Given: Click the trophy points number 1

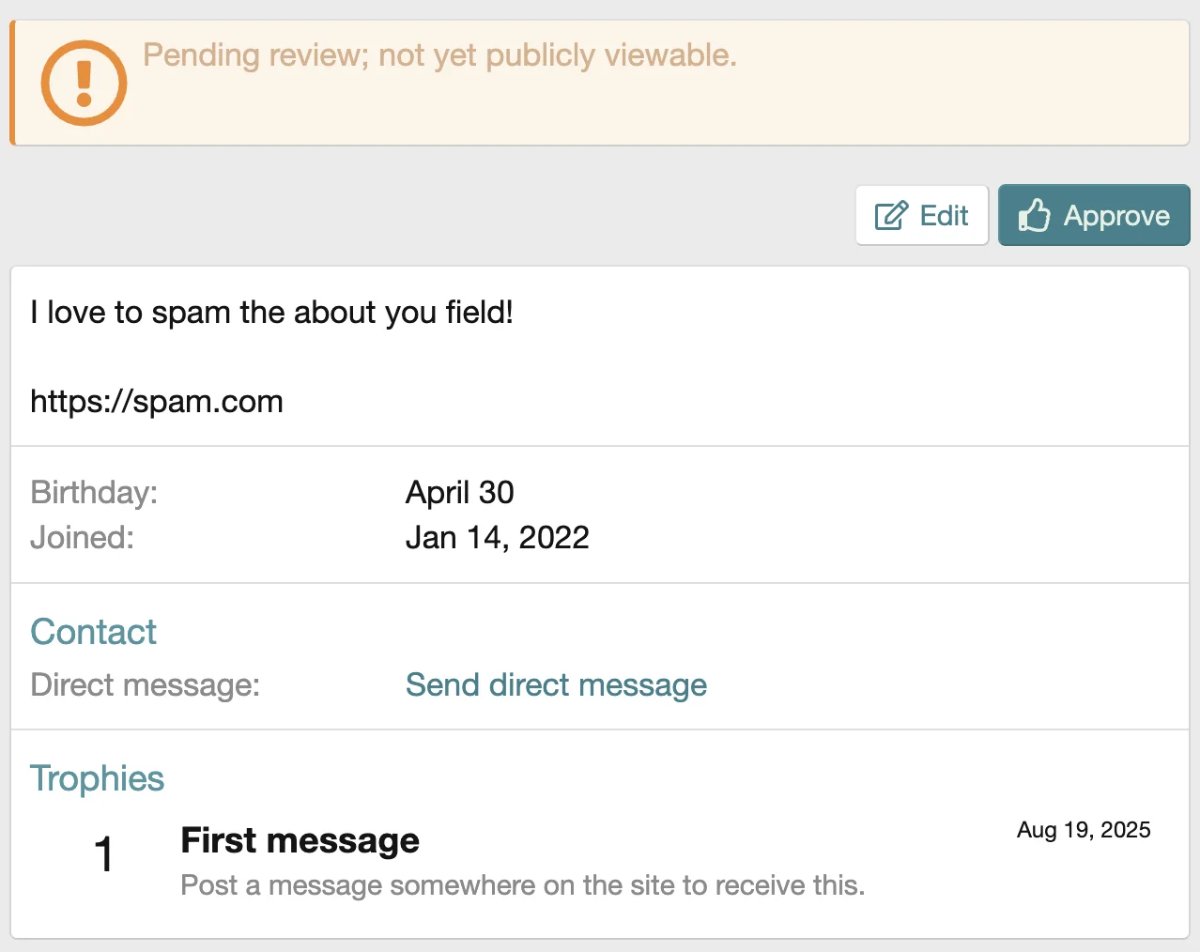Looking at the screenshot, I should (104, 856).
